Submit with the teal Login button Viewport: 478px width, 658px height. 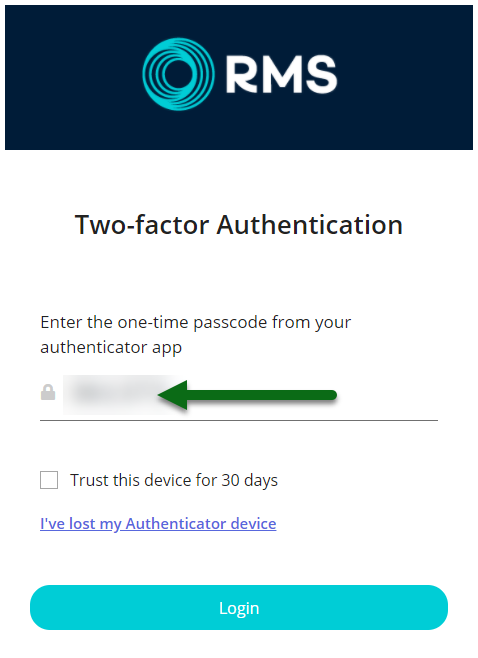pos(239,608)
